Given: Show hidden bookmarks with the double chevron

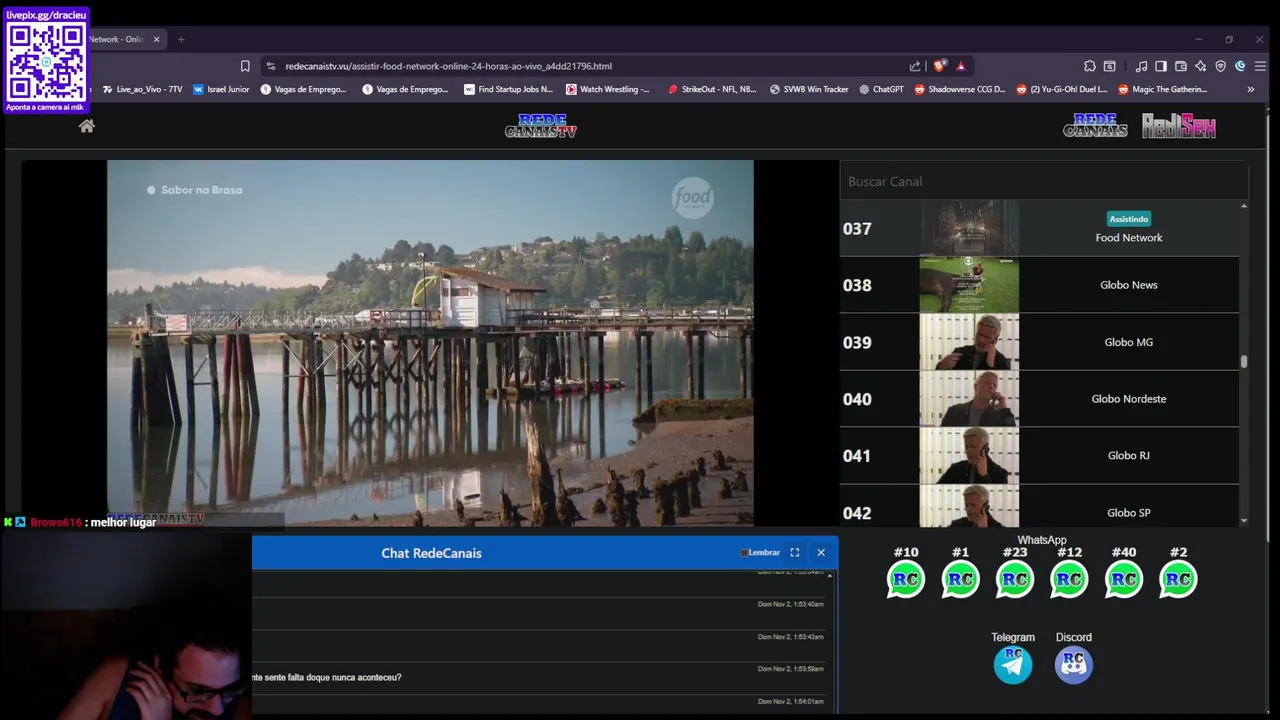Looking at the screenshot, I should [1250, 89].
